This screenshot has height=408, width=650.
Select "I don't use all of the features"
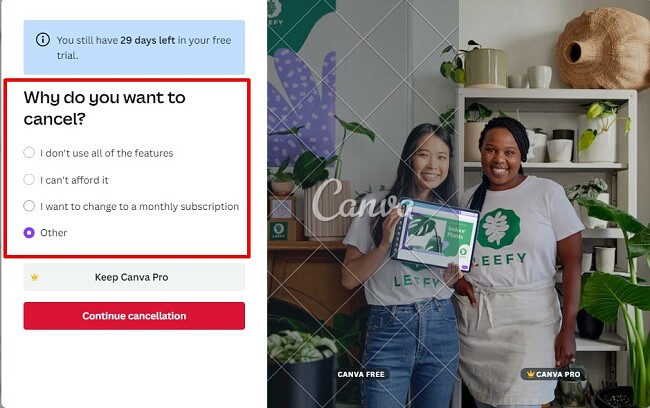(29, 153)
